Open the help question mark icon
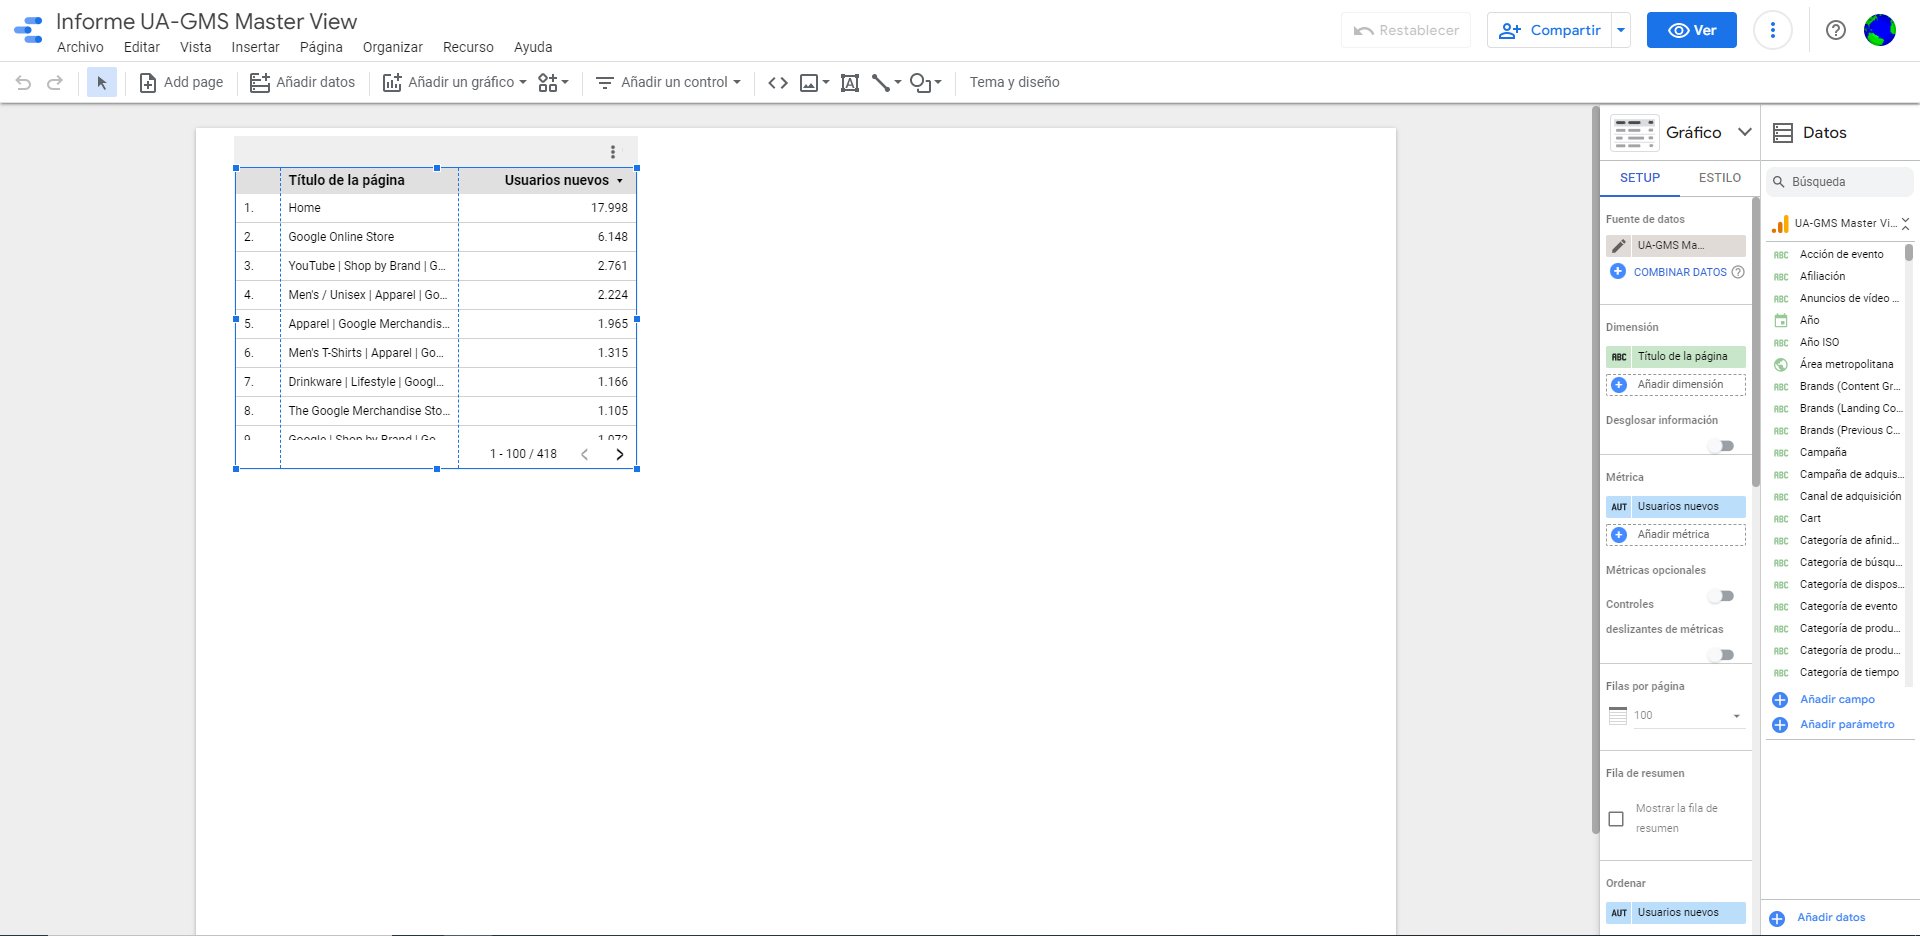This screenshot has width=1920, height=936. click(1836, 30)
